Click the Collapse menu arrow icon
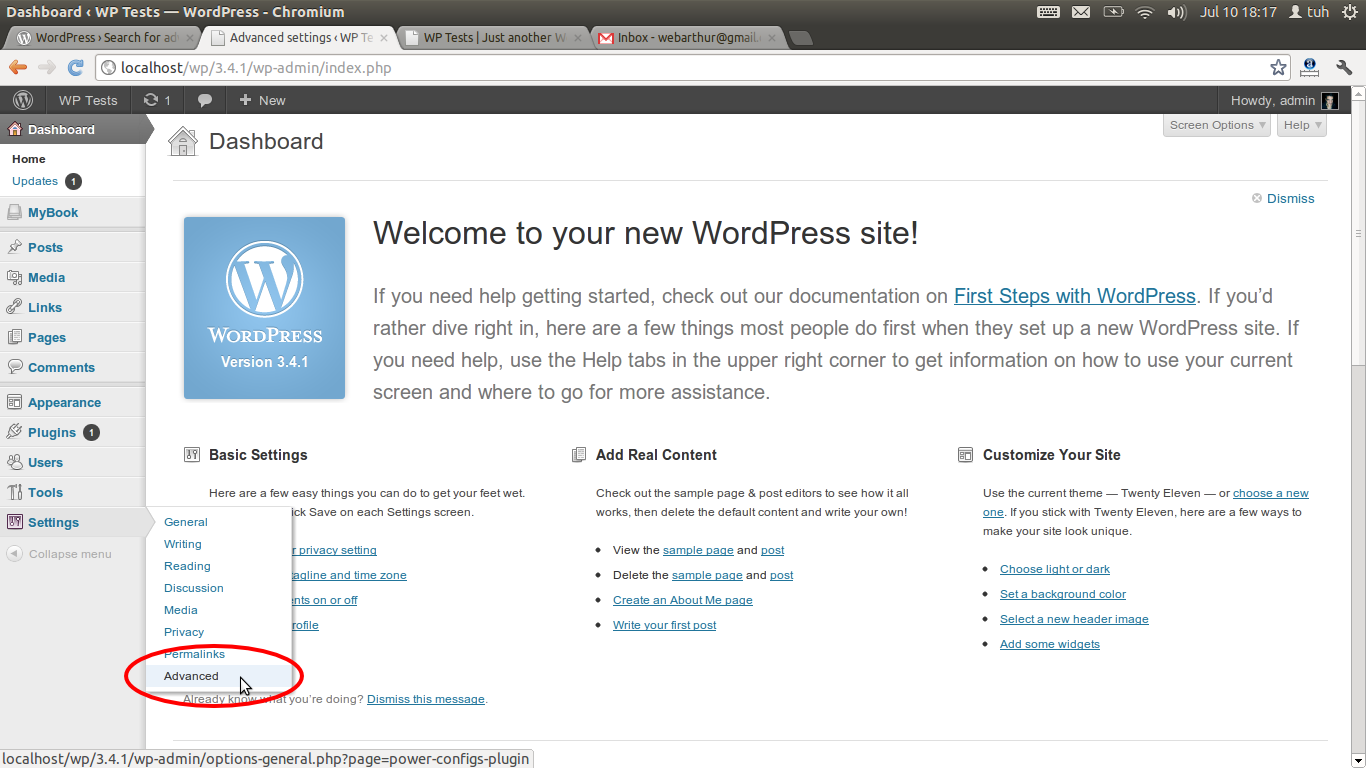The height and width of the screenshot is (768, 1366). pyautogui.click(x=15, y=553)
